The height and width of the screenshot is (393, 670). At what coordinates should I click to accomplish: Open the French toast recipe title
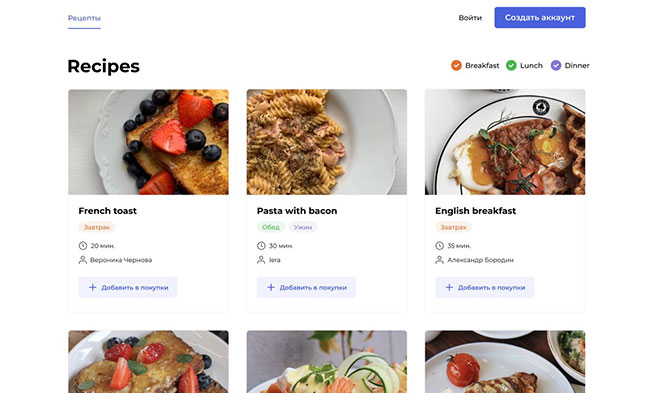pos(108,211)
